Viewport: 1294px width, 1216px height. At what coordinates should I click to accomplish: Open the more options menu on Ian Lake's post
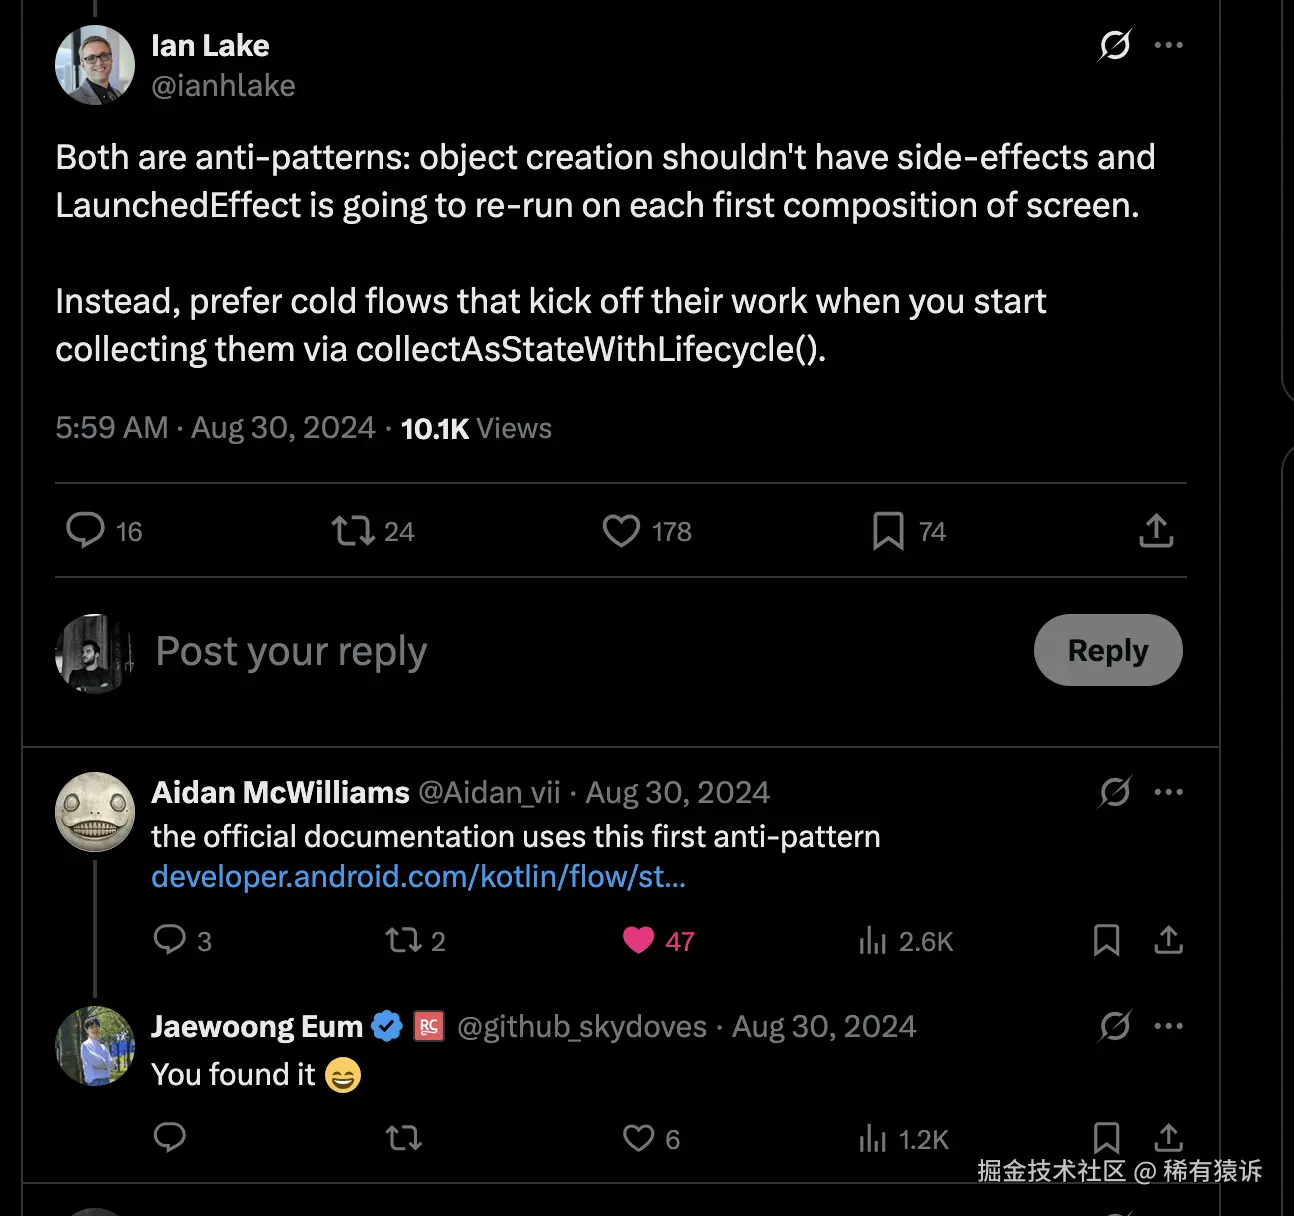point(1168,45)
